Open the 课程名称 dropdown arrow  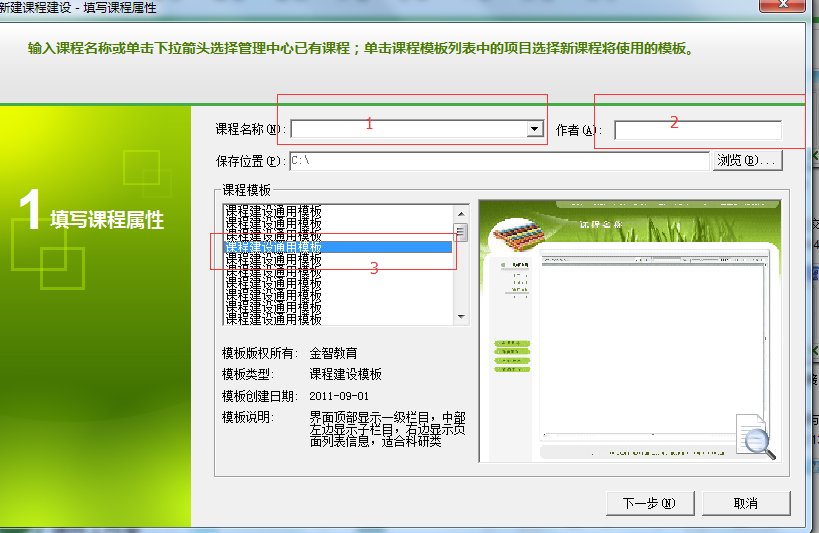[535, 129]
